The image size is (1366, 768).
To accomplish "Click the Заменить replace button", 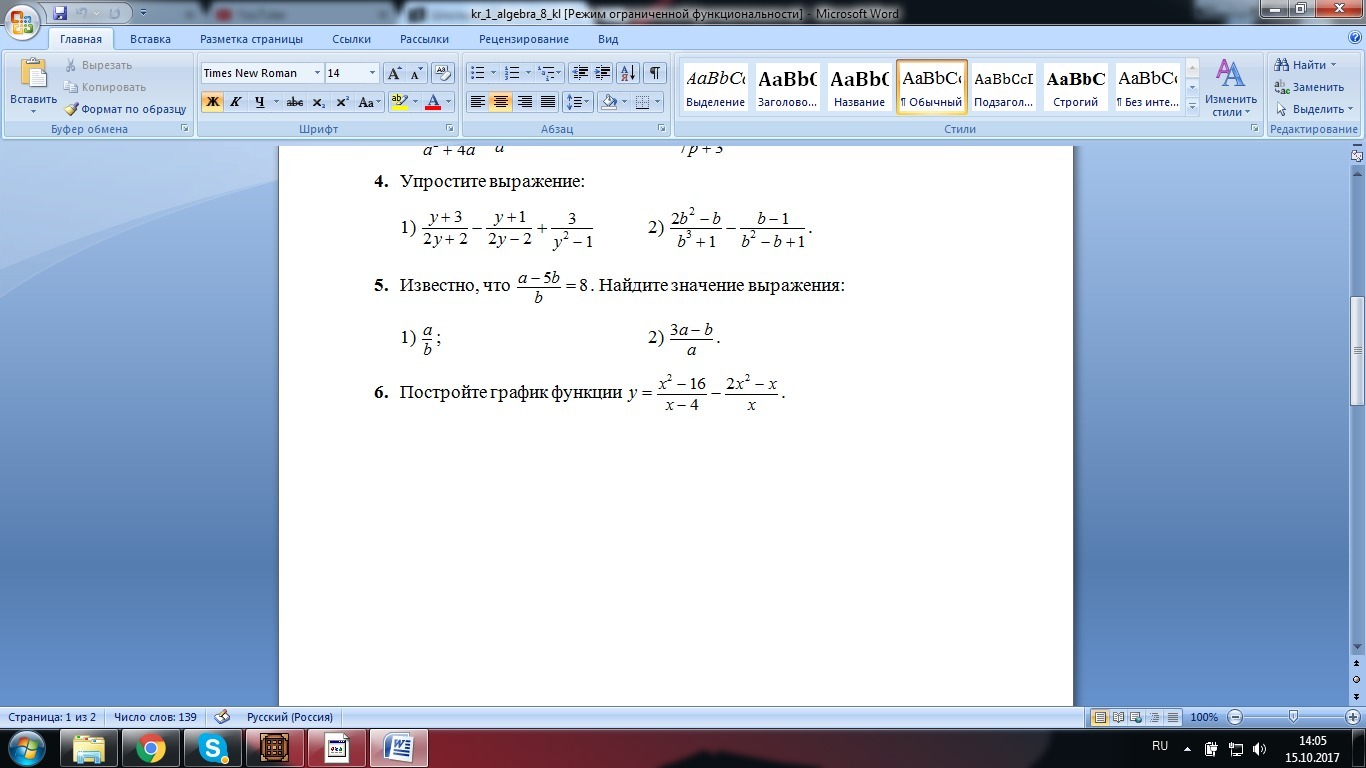I will (x=1309, y=87).
